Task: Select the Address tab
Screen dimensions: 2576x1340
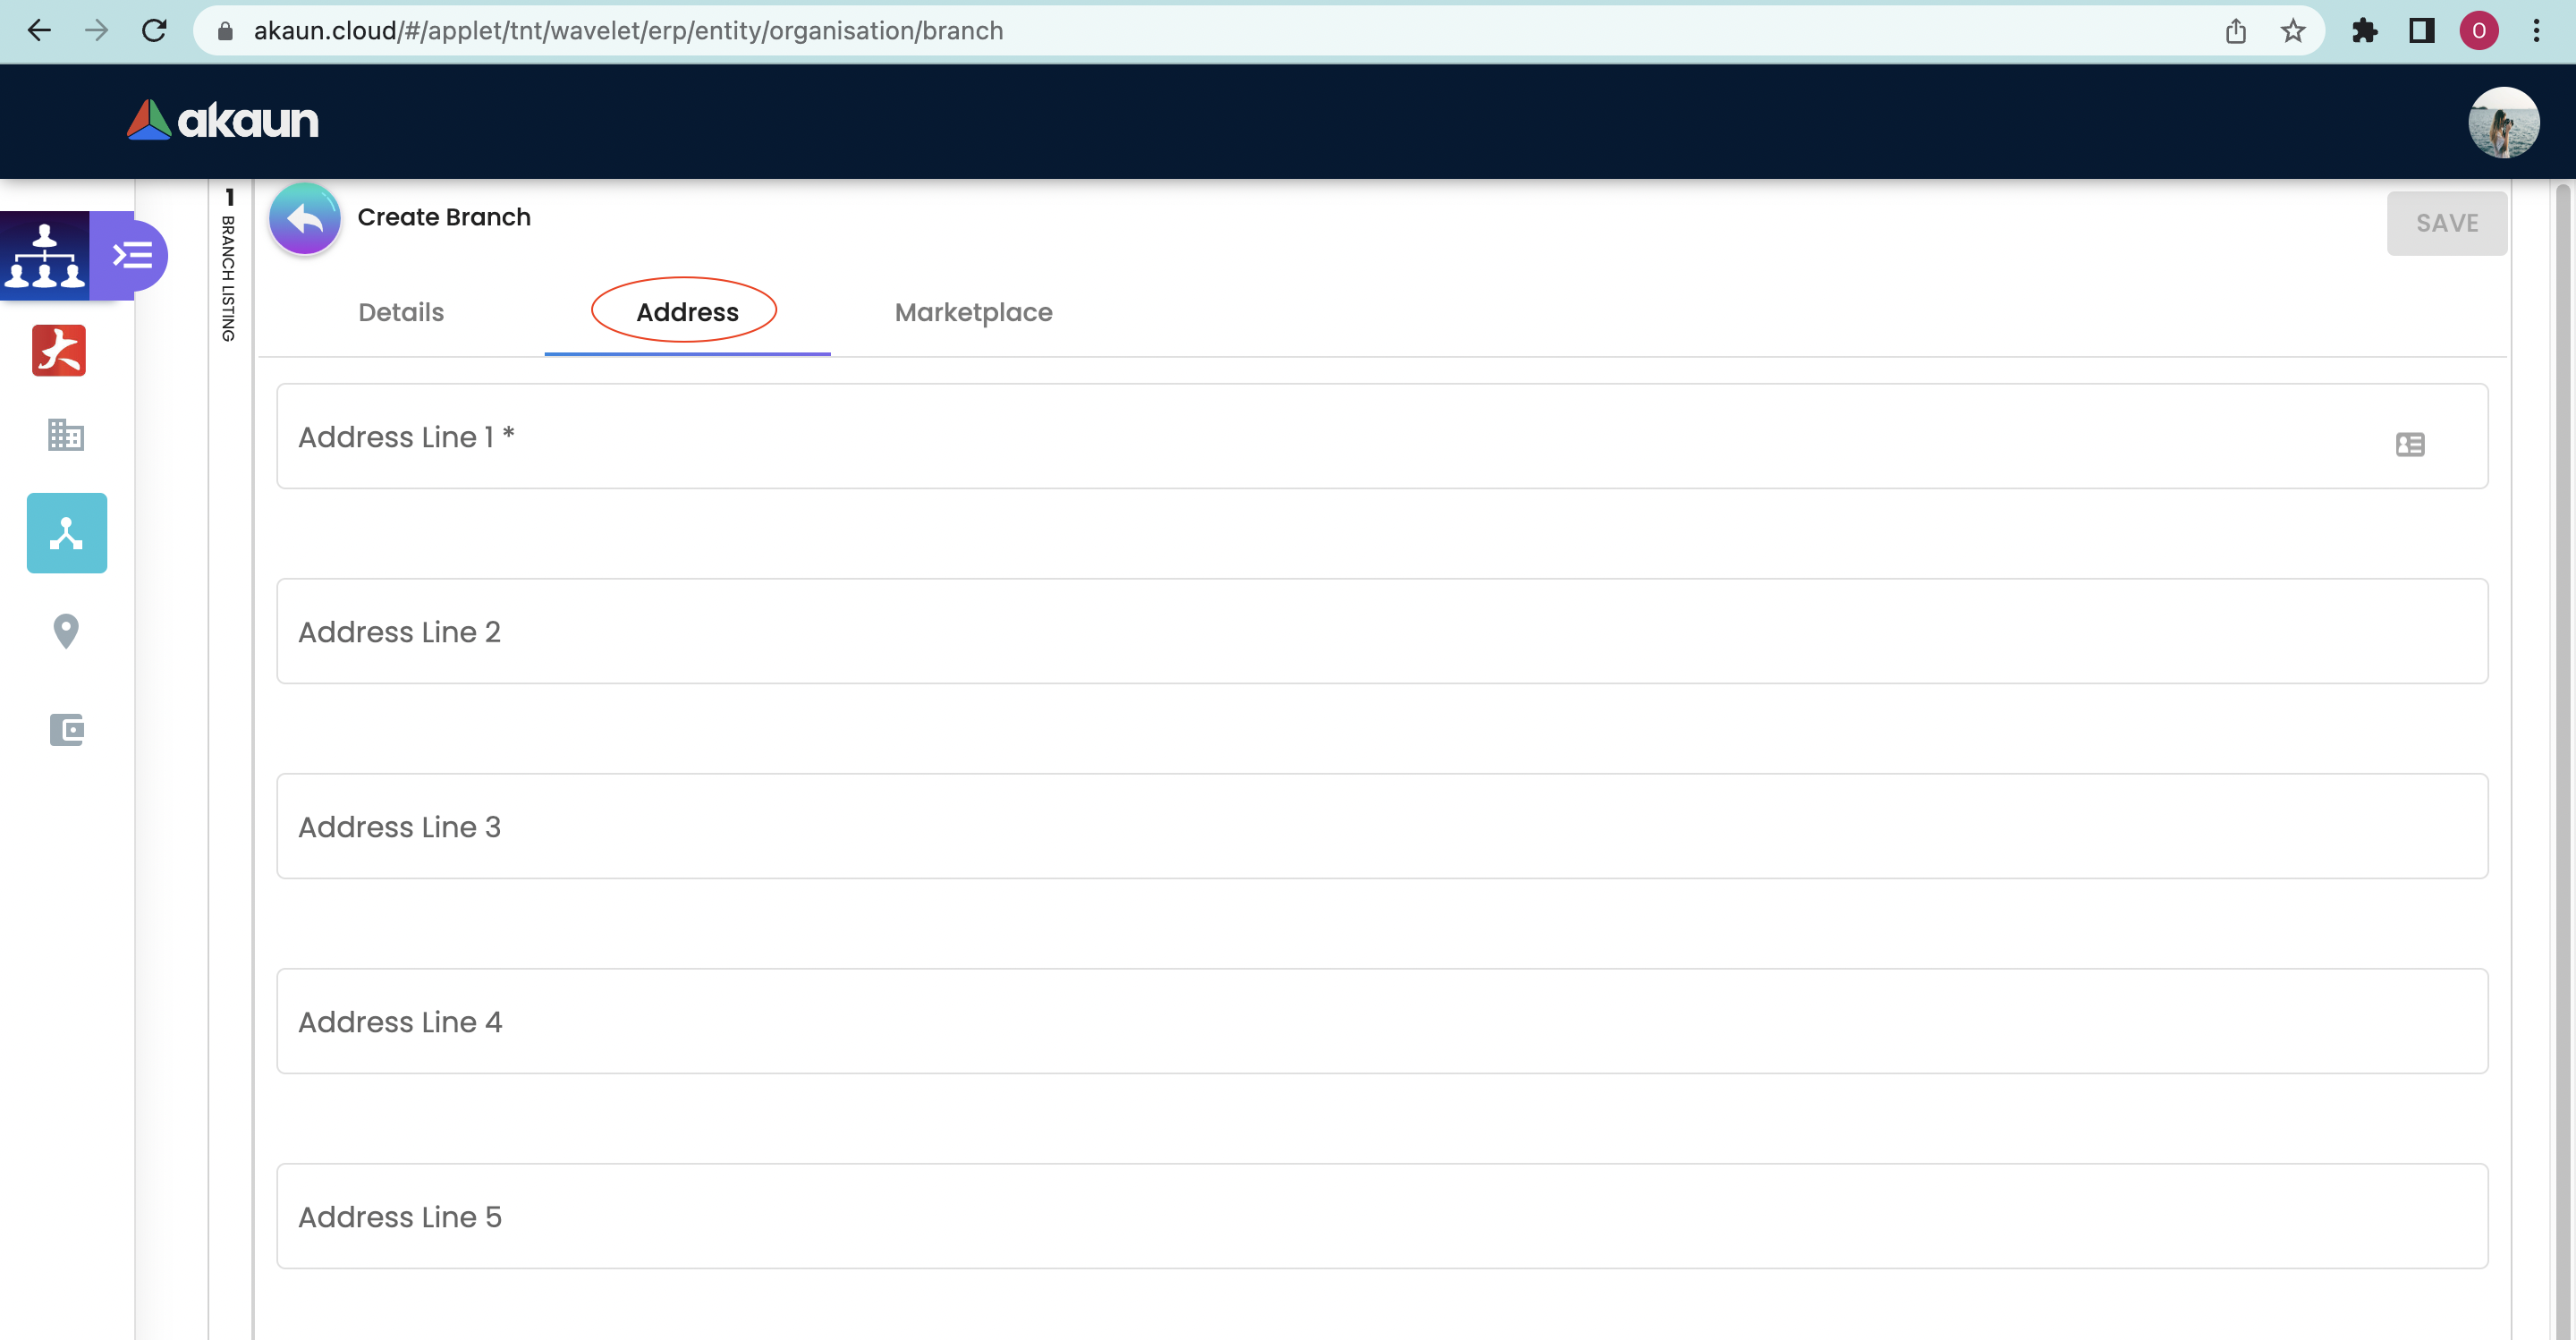Action: 687,312
